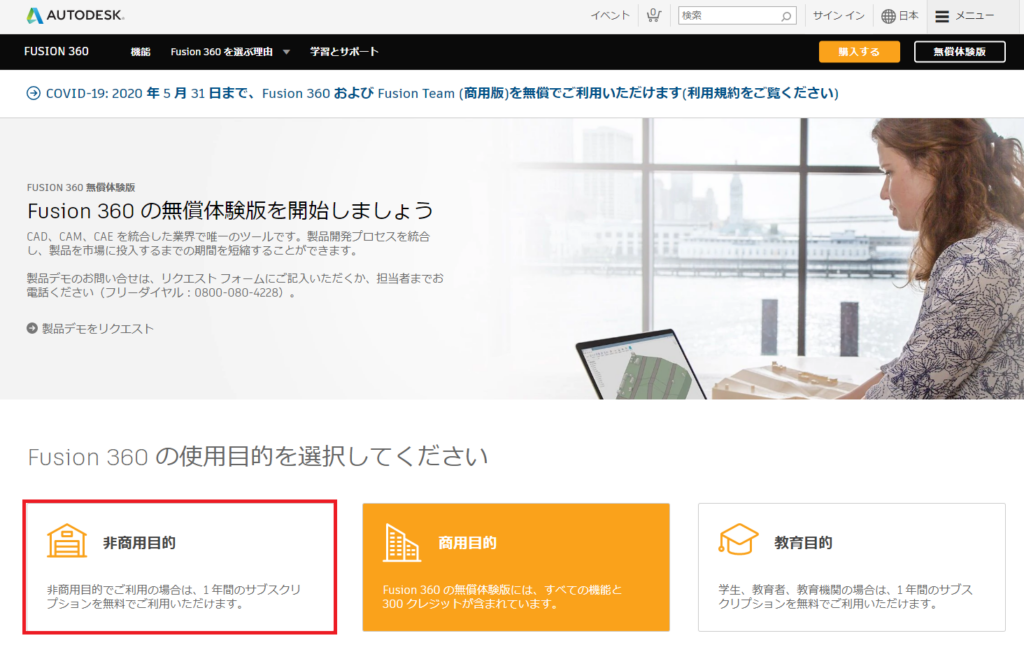Click the orange 購入する button

click(859, 52)
